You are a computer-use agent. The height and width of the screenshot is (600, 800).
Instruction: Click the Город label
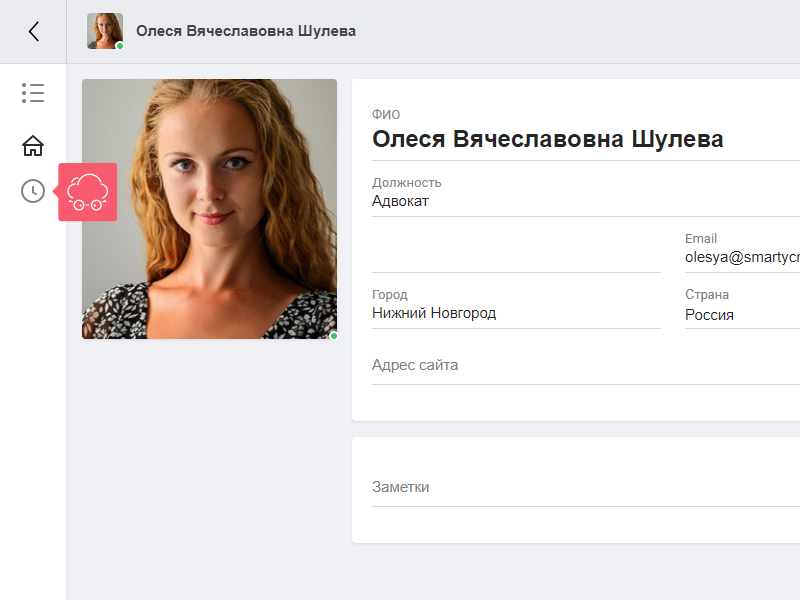click(x=390, y=294)
